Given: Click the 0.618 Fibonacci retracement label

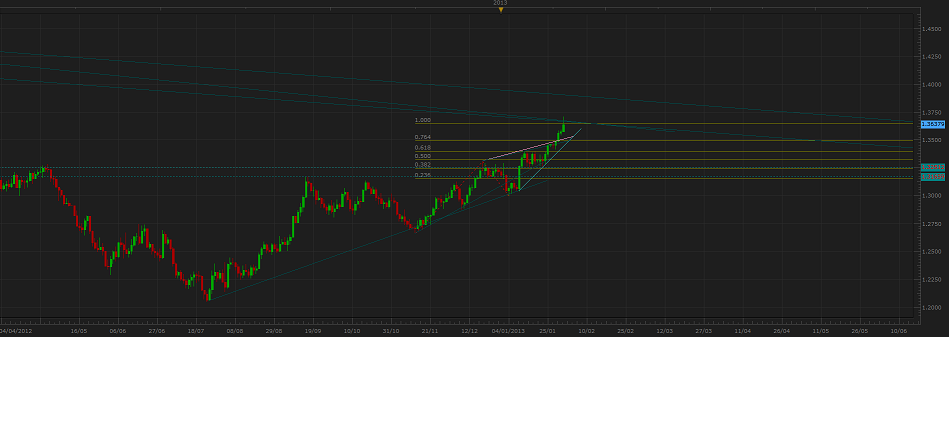Looking at the screenshot, I should tap(422, 147).
